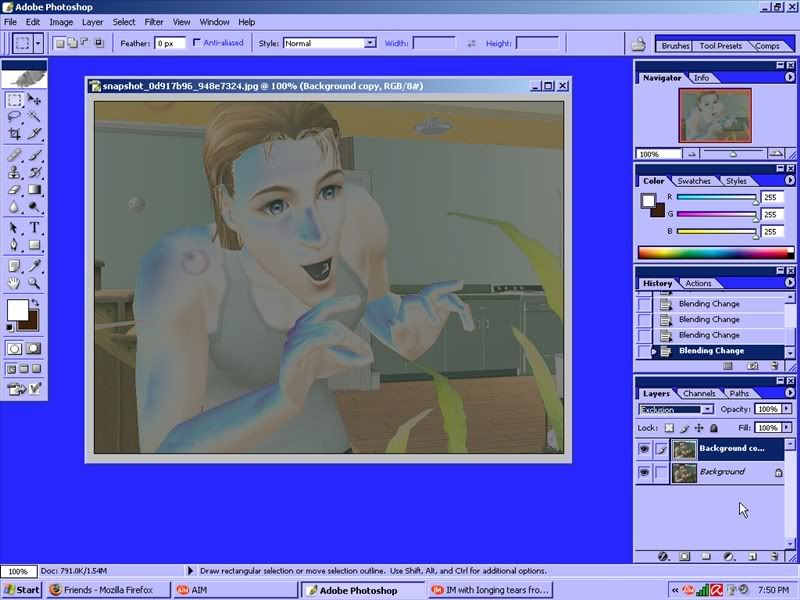Select the Magic Wand tool
Viewport: 800px width, 600px height.
pyautogui.click(x=34, y=116)
